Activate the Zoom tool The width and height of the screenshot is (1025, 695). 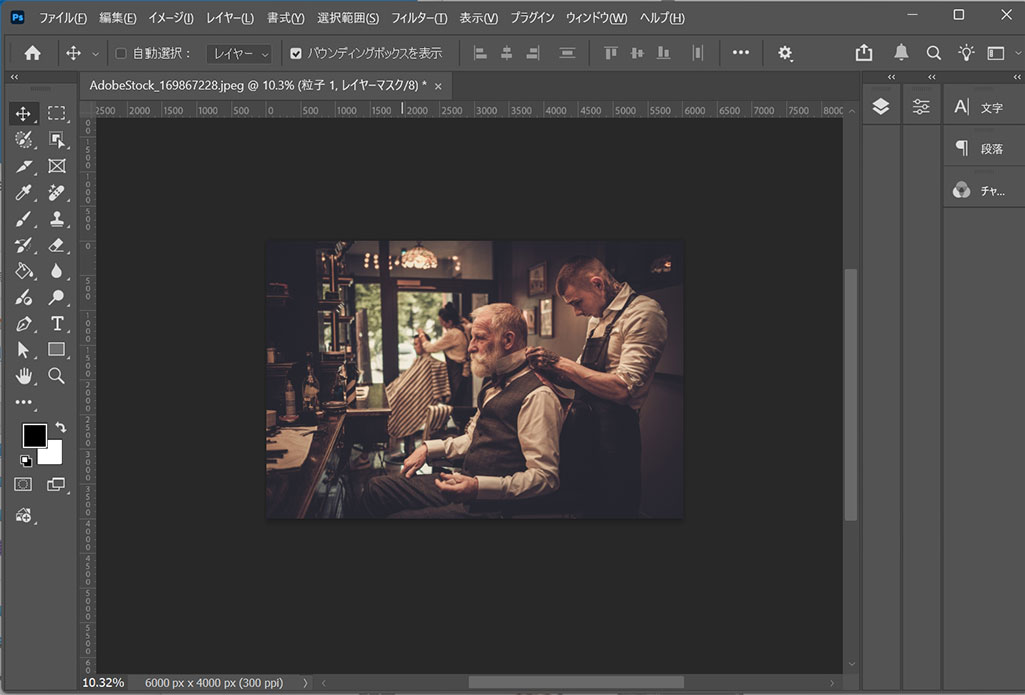57,376
